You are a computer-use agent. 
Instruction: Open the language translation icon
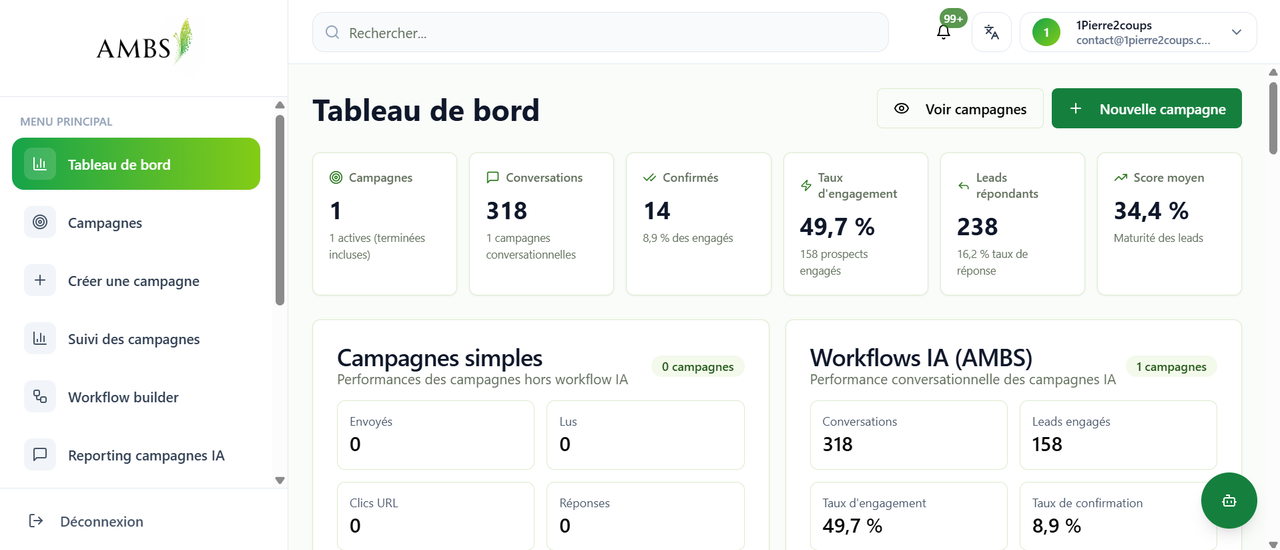991,32
